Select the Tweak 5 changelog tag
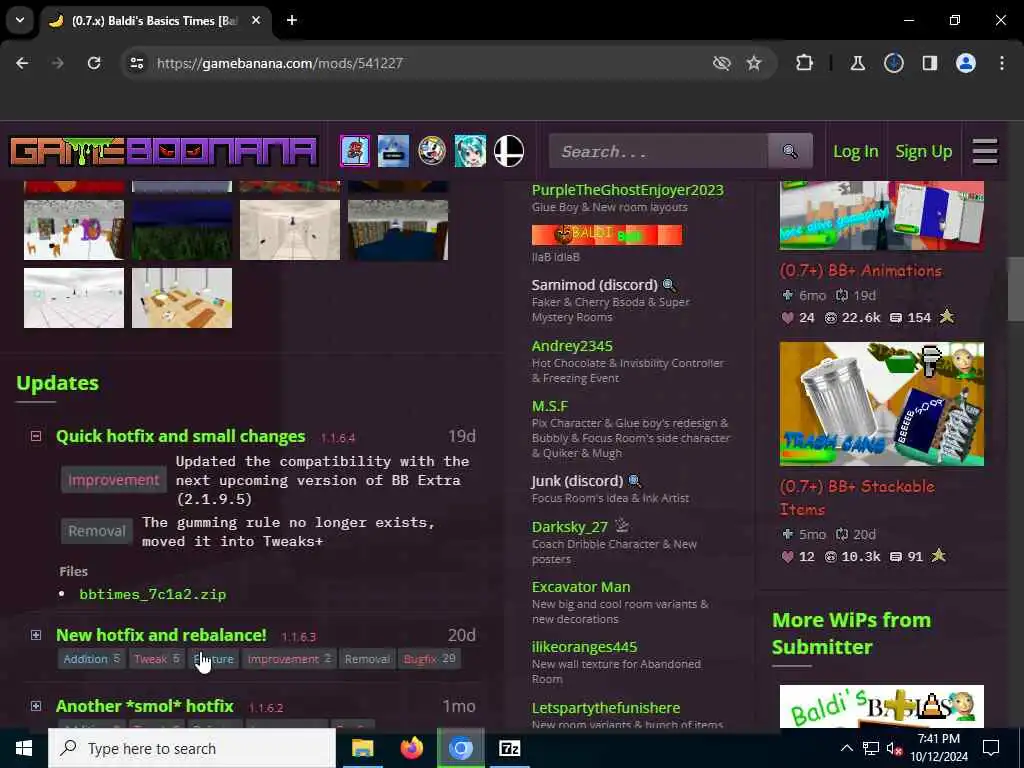 click(156, 659)
